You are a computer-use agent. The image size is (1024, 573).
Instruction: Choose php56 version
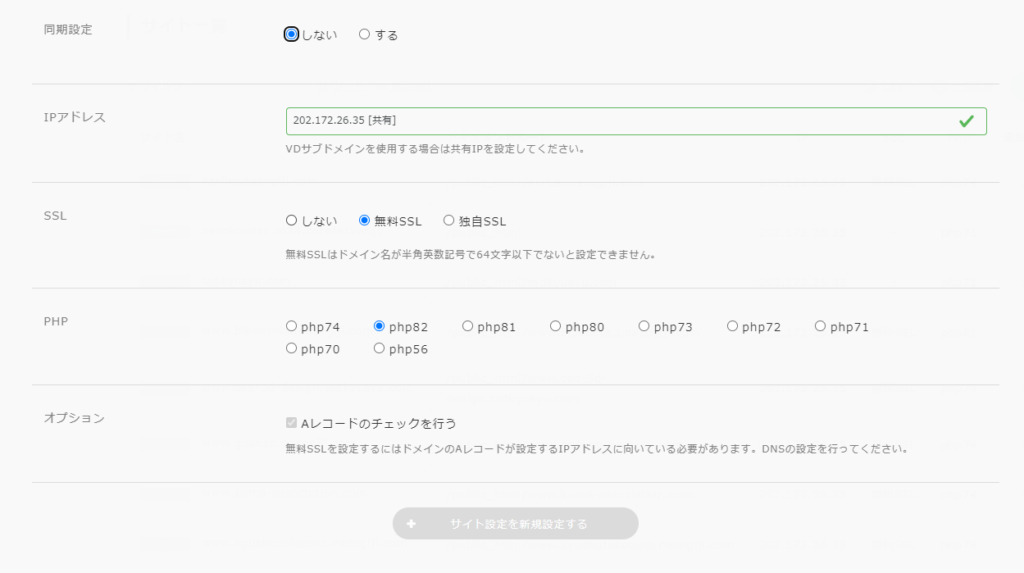pos(380,349)
